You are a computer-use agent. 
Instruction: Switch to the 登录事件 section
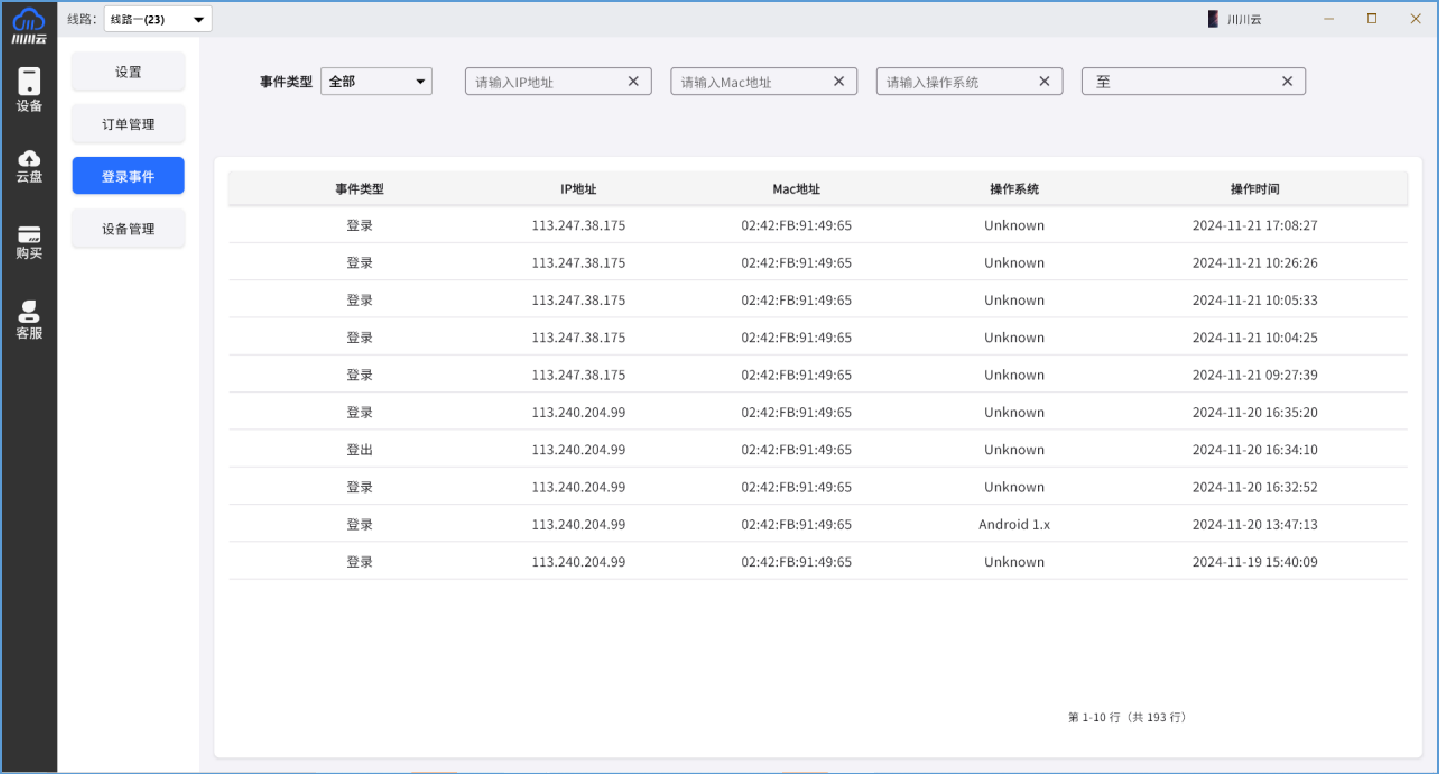point(128,175)
